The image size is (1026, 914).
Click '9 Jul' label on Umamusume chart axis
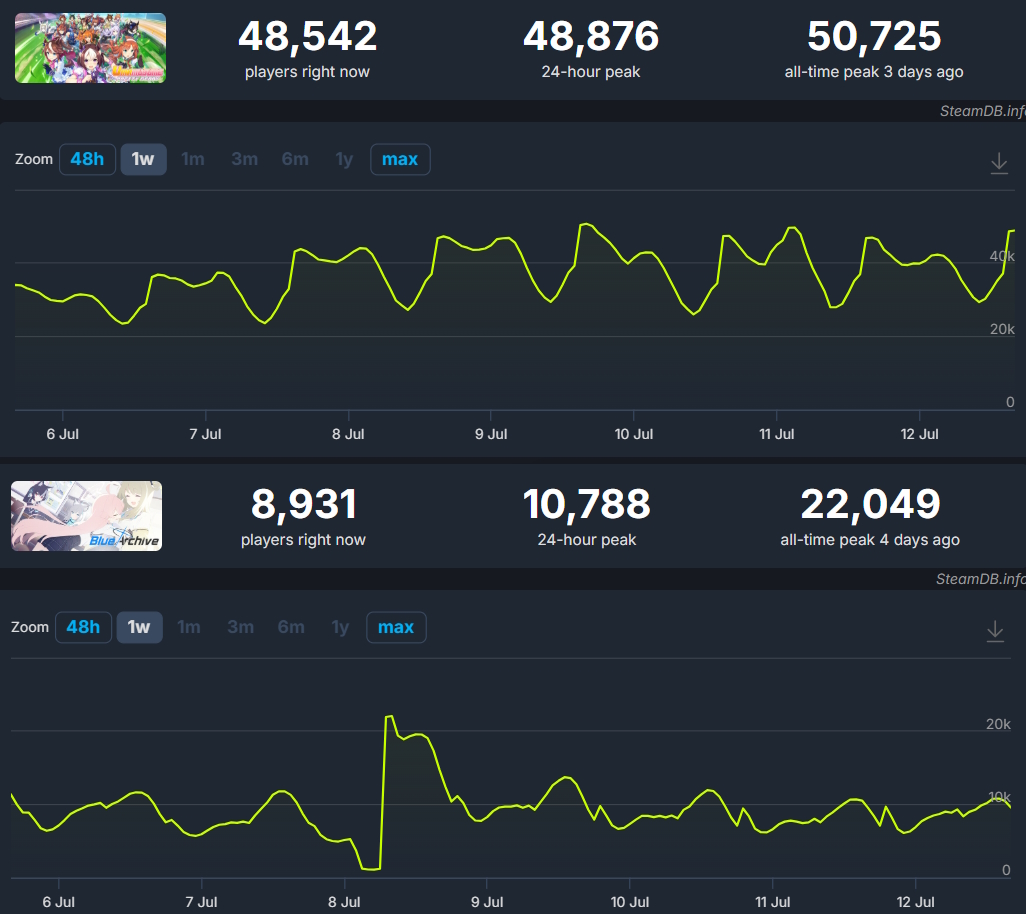pyautogui.click(x=491, y=434)
